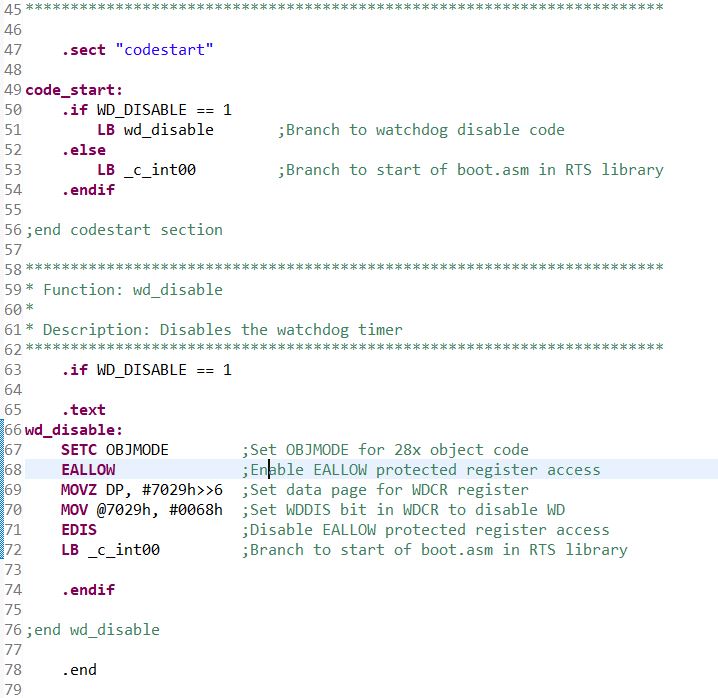Image resolution: width=718 pixels, height=698 pixels.
Task: Click line 72 comment about boot.asm
Action: point(435,550)
